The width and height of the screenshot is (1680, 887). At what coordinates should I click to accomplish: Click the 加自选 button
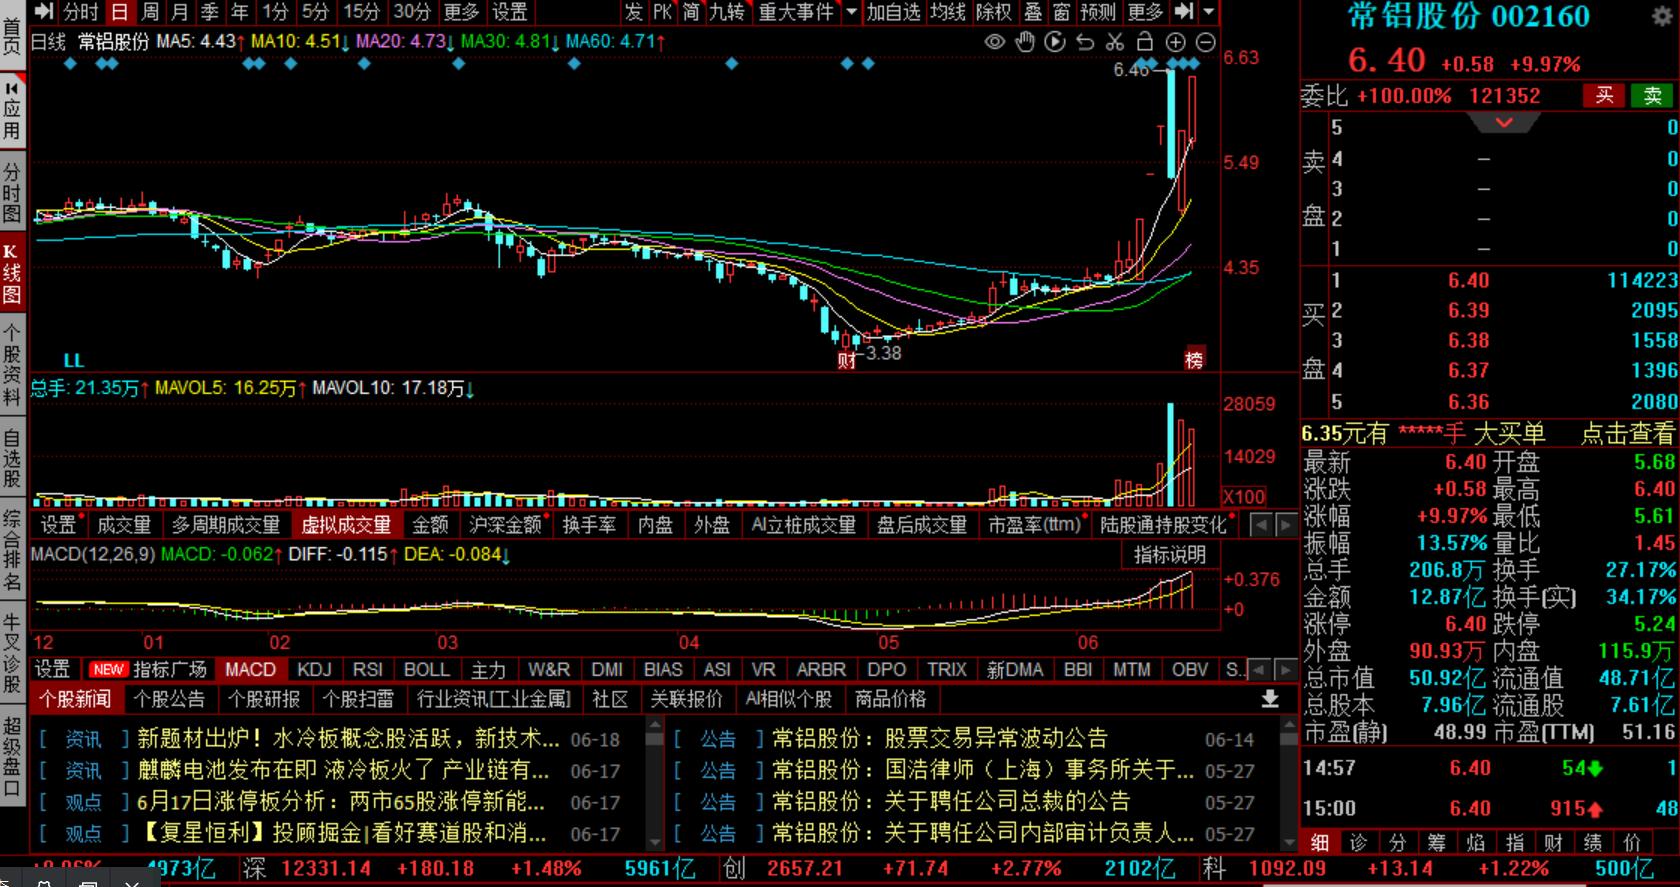(x=894, y=12)
